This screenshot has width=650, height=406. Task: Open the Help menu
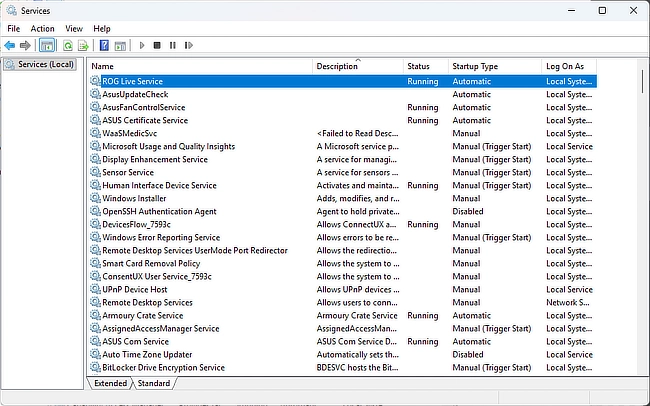pos(102,29)
